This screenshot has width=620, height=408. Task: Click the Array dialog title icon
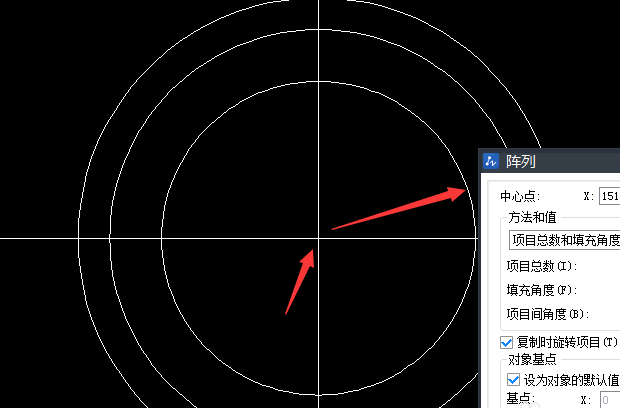(491, 161)
